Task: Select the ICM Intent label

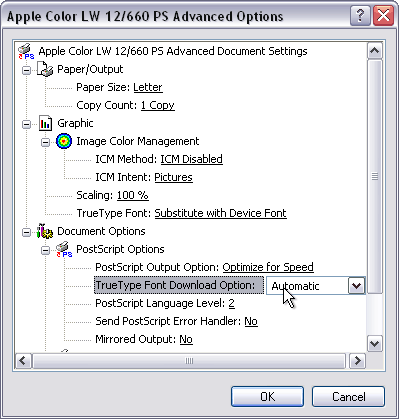Action: (x=123, y=177)
